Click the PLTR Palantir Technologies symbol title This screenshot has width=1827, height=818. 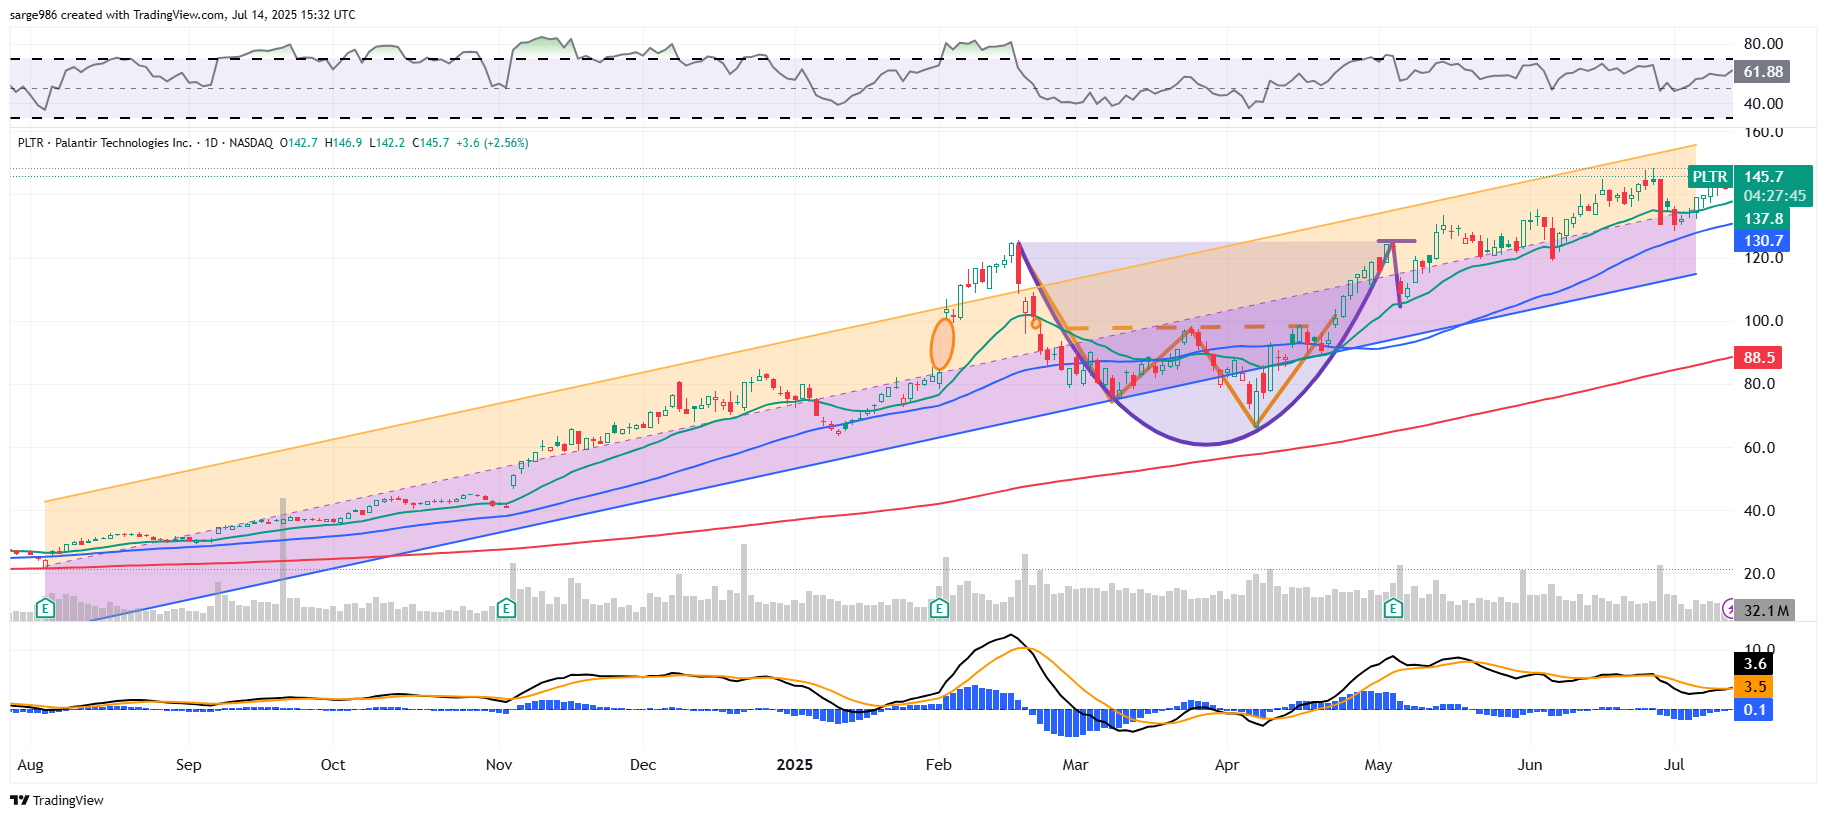pos(104,143)
